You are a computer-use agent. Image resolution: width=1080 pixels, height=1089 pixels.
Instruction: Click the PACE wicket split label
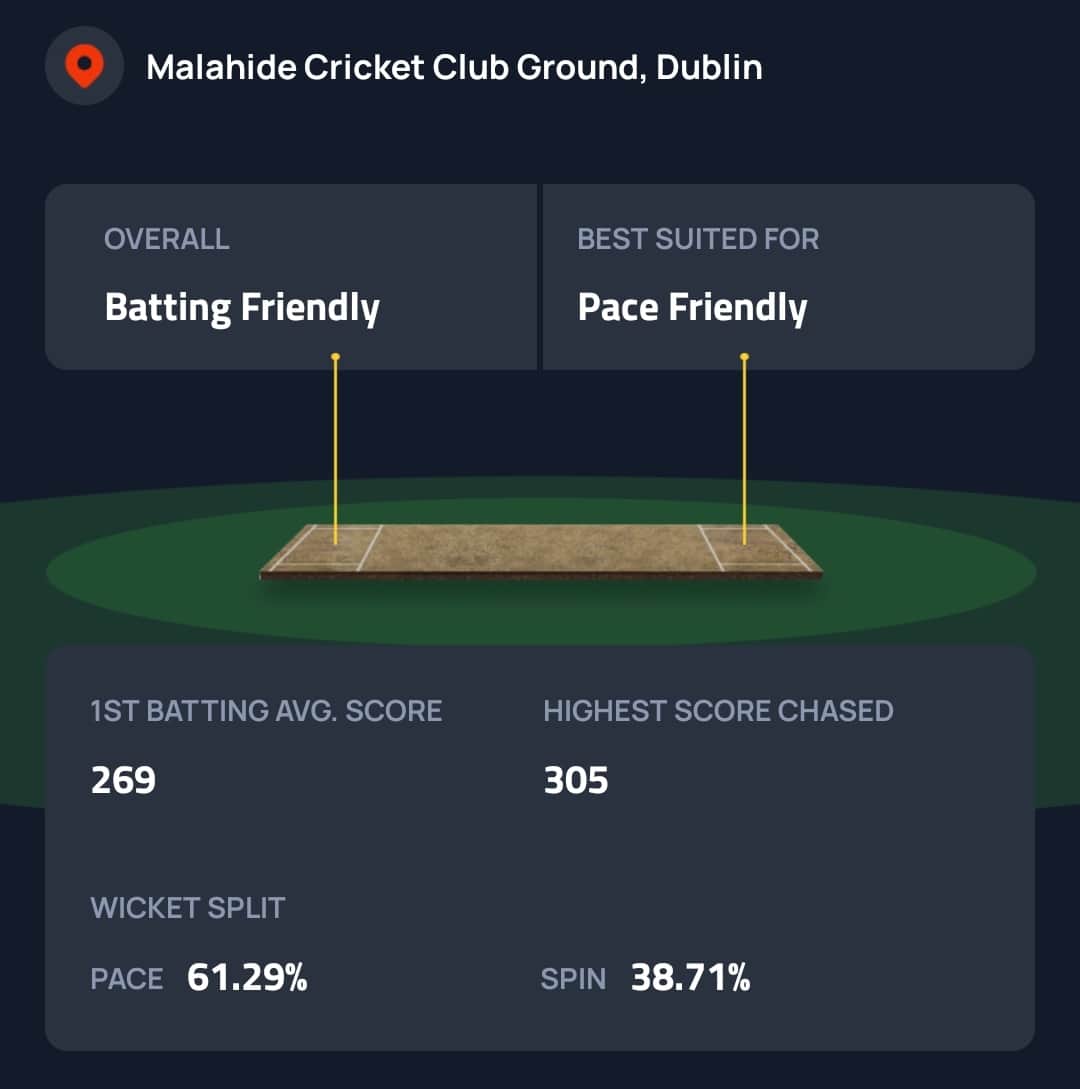[127, 979]
